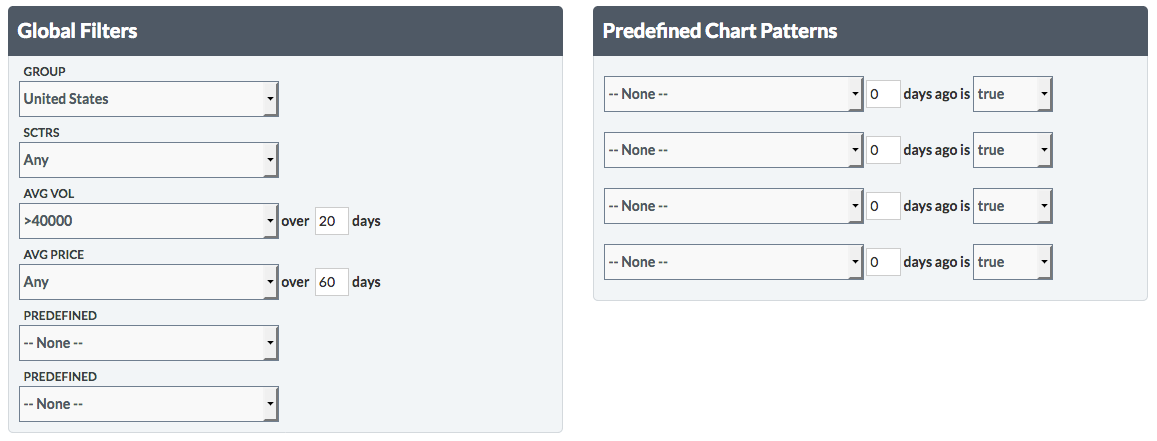The width and height of the screenshot is (1157, 441).
Task: Open the first PREDEFINED filter dropdown
Action: (148, 343)
